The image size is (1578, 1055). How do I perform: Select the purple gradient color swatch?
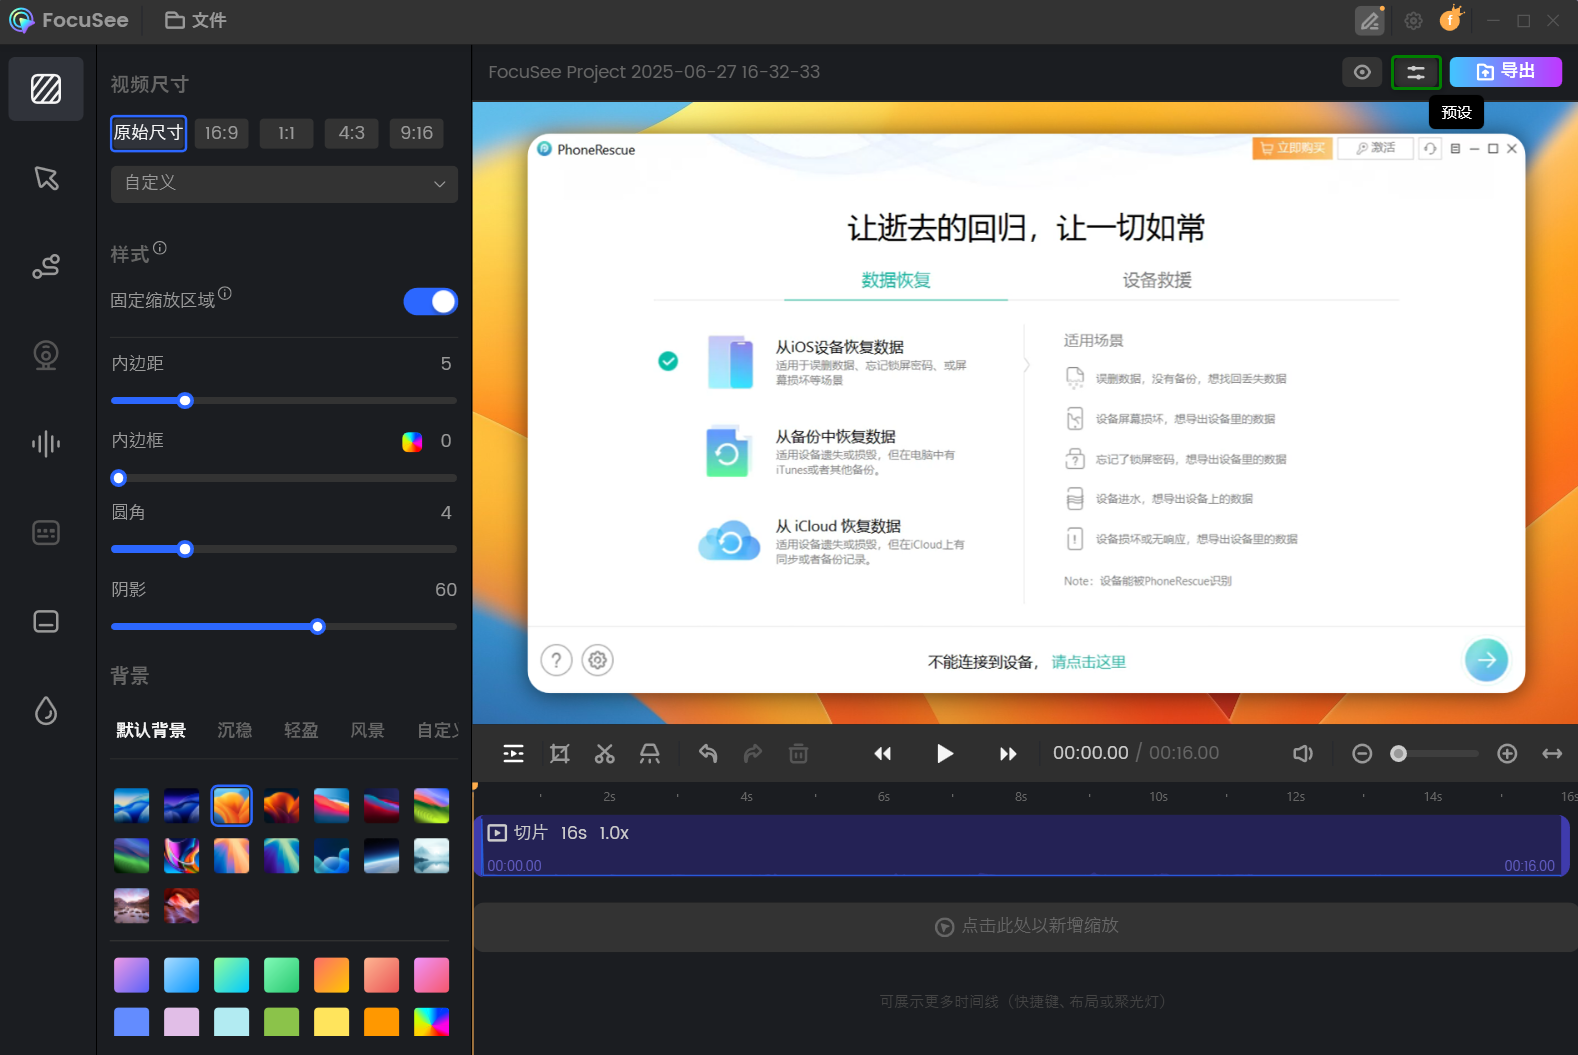tap(131, 975)
